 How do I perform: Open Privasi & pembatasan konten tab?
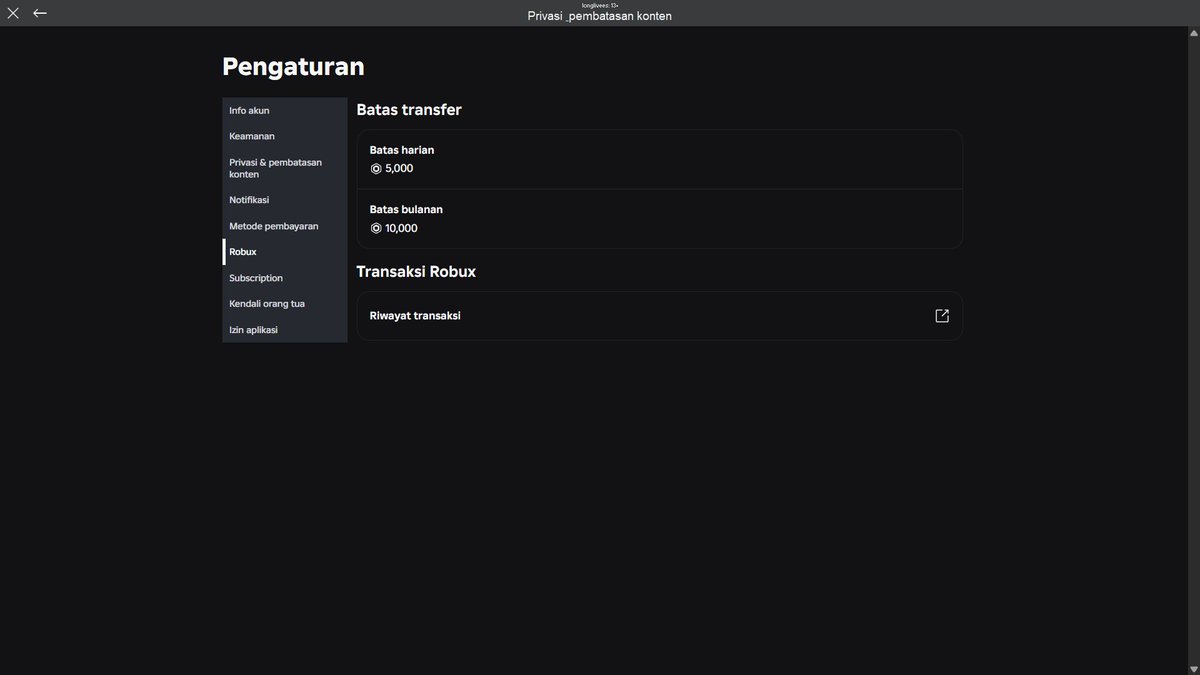pyautogui.click(x=285, y=168)
